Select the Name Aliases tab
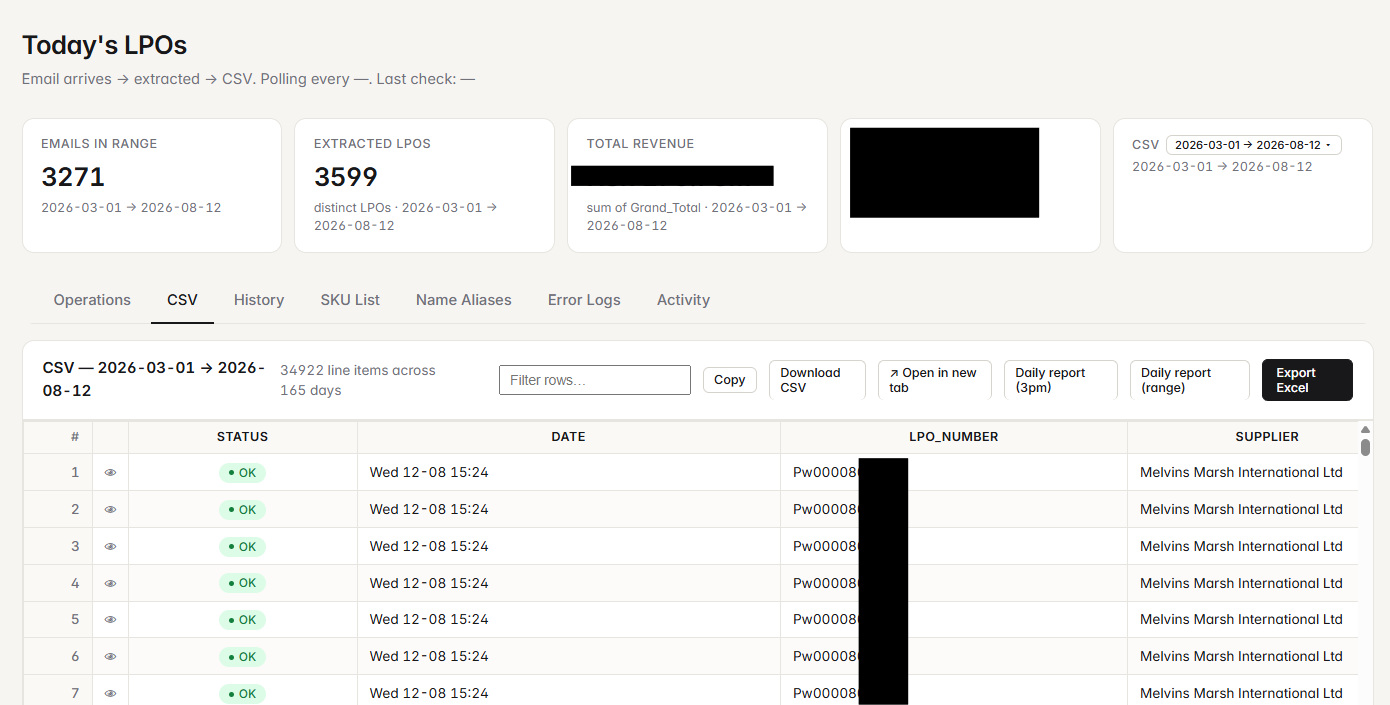This screenshot has height=705, width=1390. tap(464, 300)
